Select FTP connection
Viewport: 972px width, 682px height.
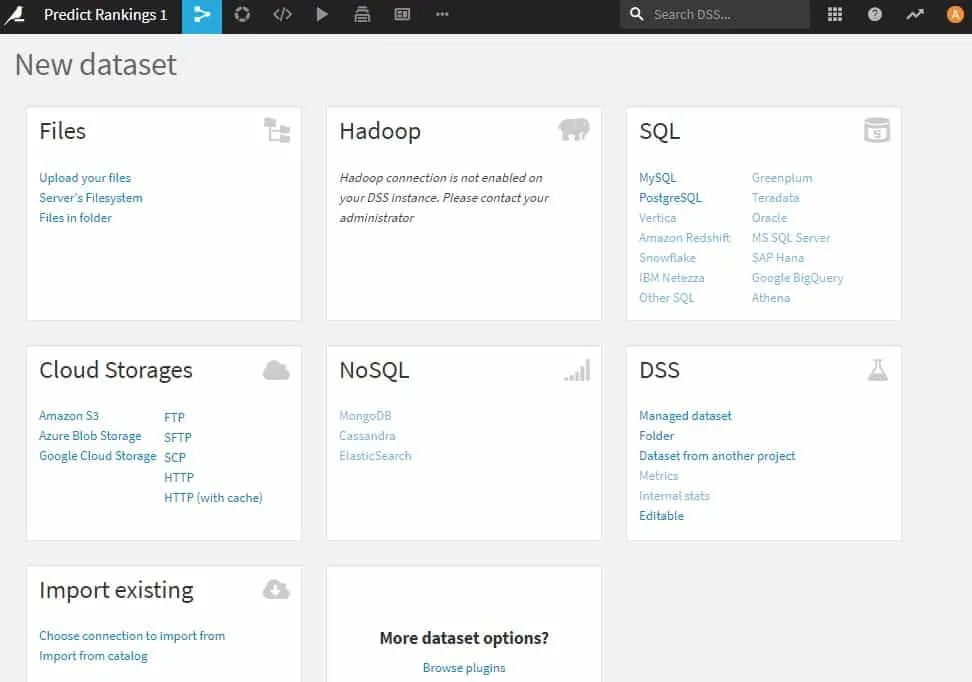click(x=174, y=417)
